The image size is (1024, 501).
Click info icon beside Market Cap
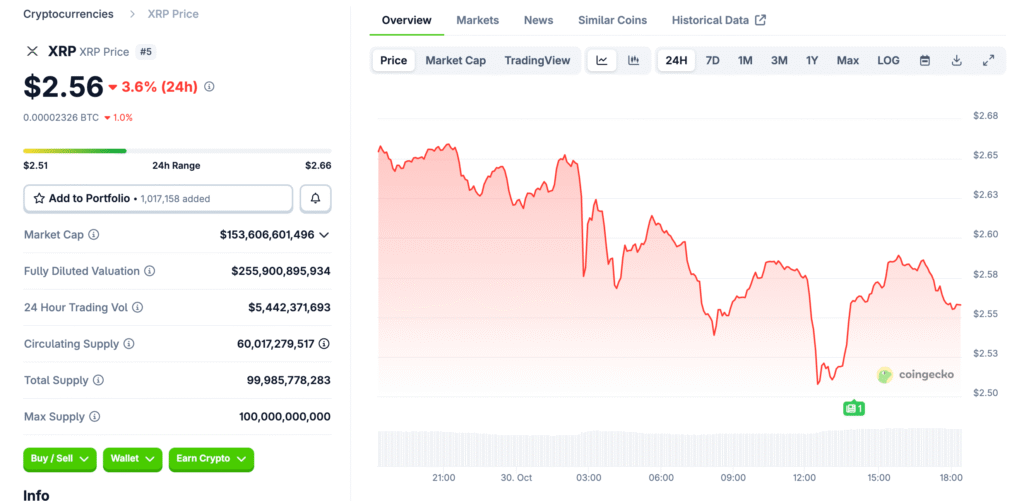pyautogui.click(x=94, y=235)
